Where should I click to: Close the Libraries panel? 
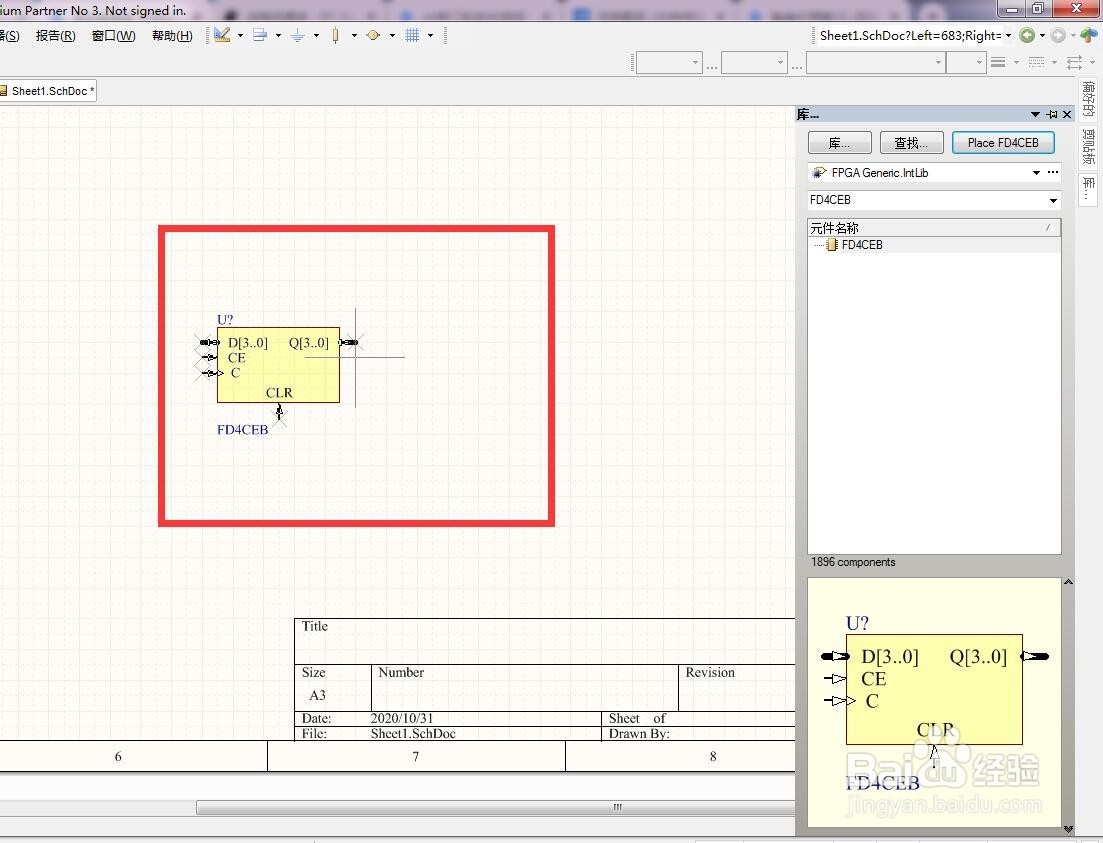coord(1067,114)
